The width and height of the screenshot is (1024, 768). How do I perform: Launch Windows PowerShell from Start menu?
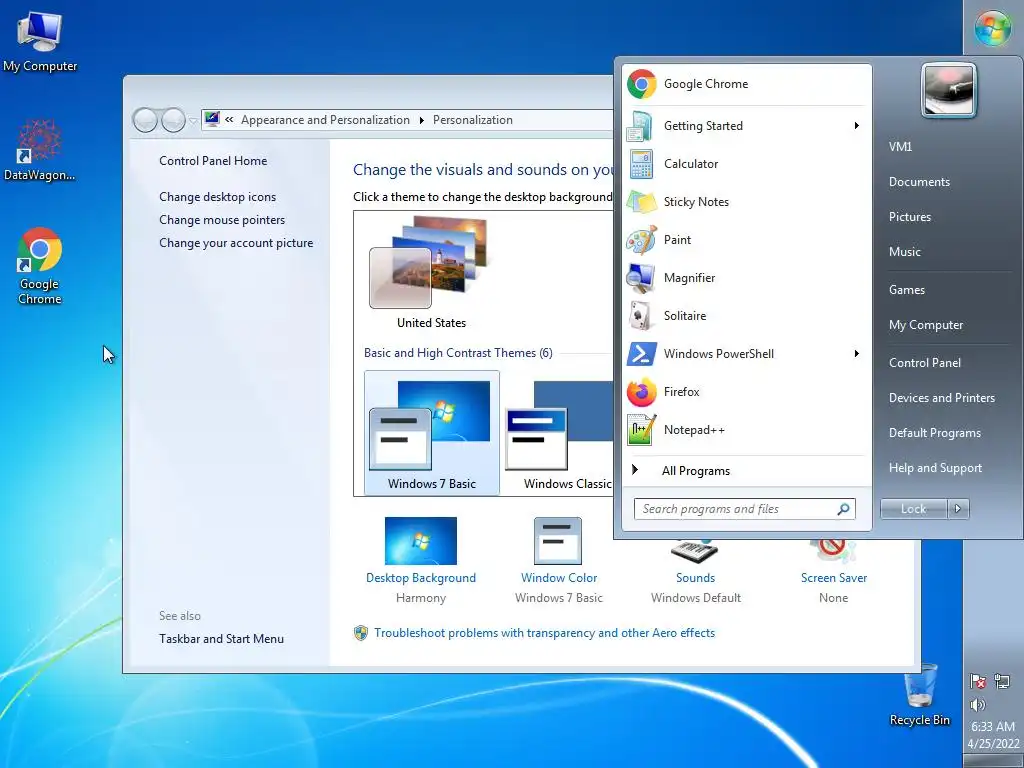pos(746,353)
